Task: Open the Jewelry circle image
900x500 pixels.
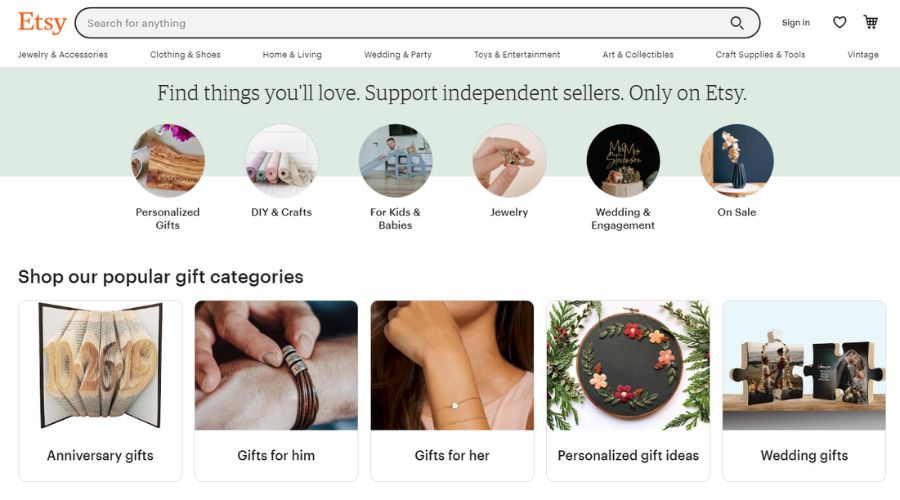Action: [x=510, y=161]
